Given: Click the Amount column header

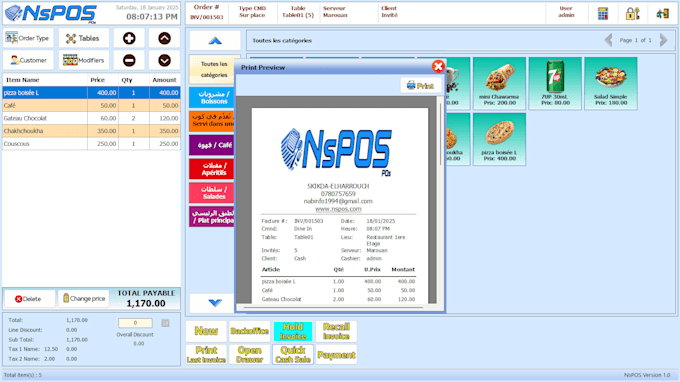Looking at the screenshot, I should pyautogui.click(x=165, y=80).
